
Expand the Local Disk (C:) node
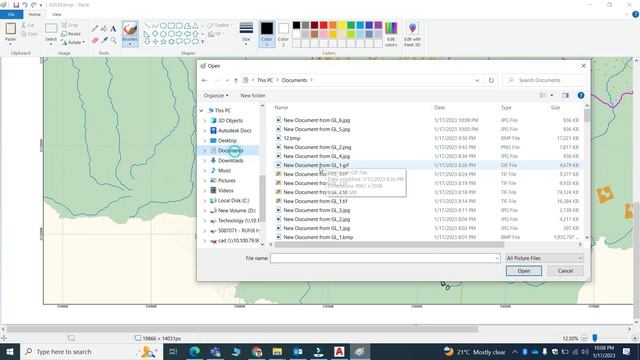pyautogui.click(x=205, y=201)
